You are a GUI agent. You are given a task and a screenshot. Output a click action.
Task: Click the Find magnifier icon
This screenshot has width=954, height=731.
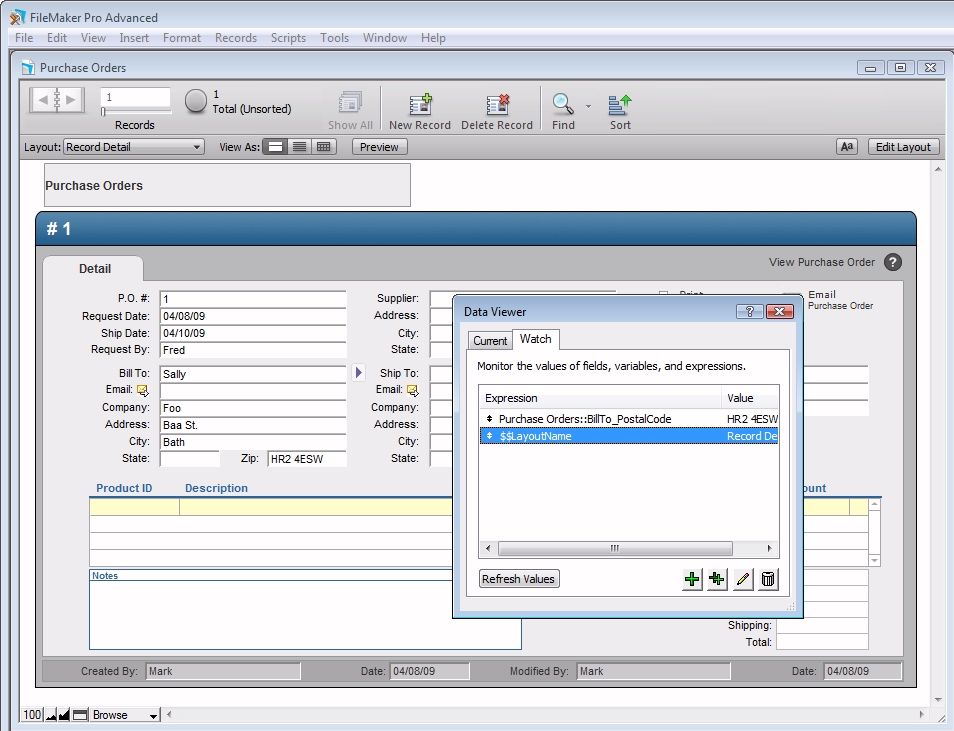click(563, 104)
